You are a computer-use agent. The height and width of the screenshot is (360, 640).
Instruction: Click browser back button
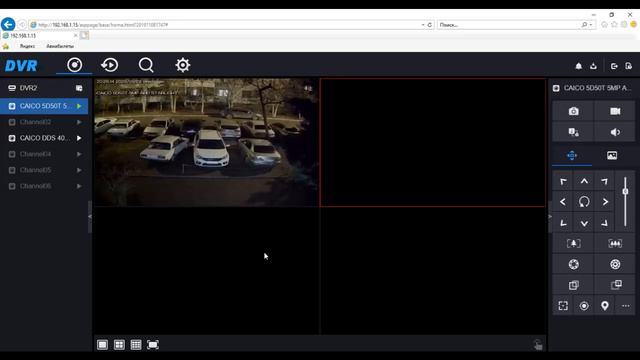pos(8,24)
